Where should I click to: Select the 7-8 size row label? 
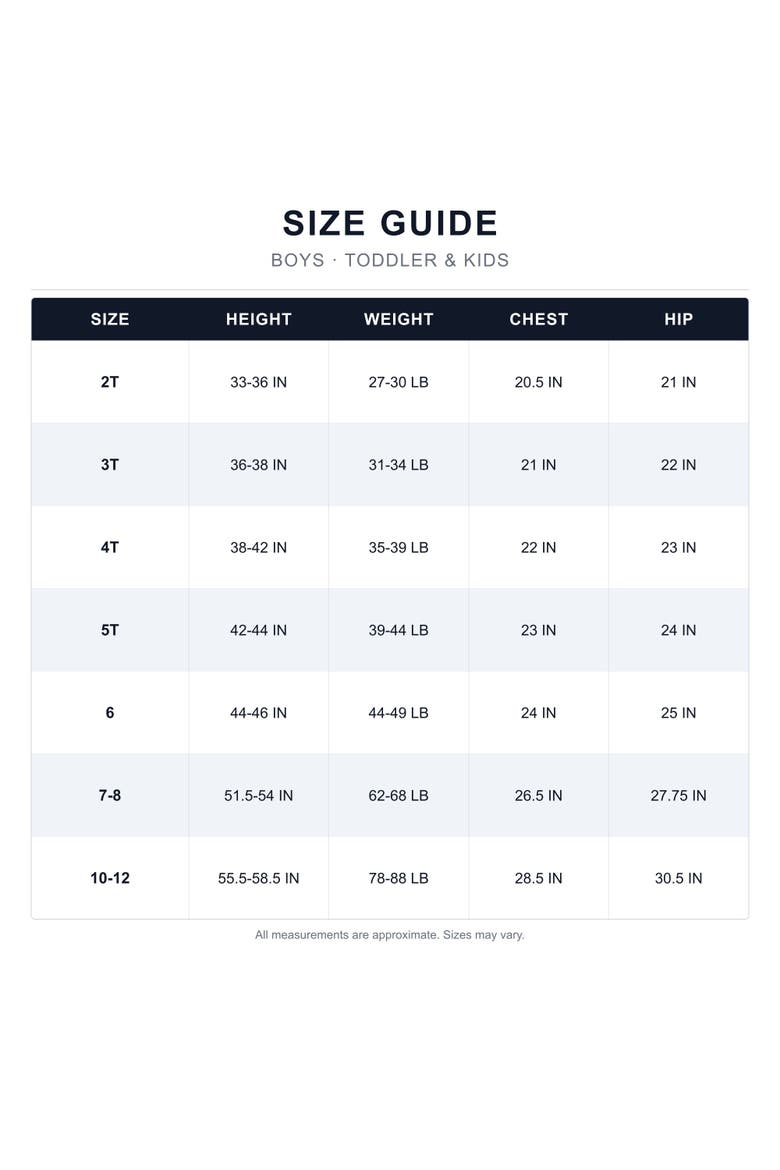pyautogui.click(x=110, y=795)
